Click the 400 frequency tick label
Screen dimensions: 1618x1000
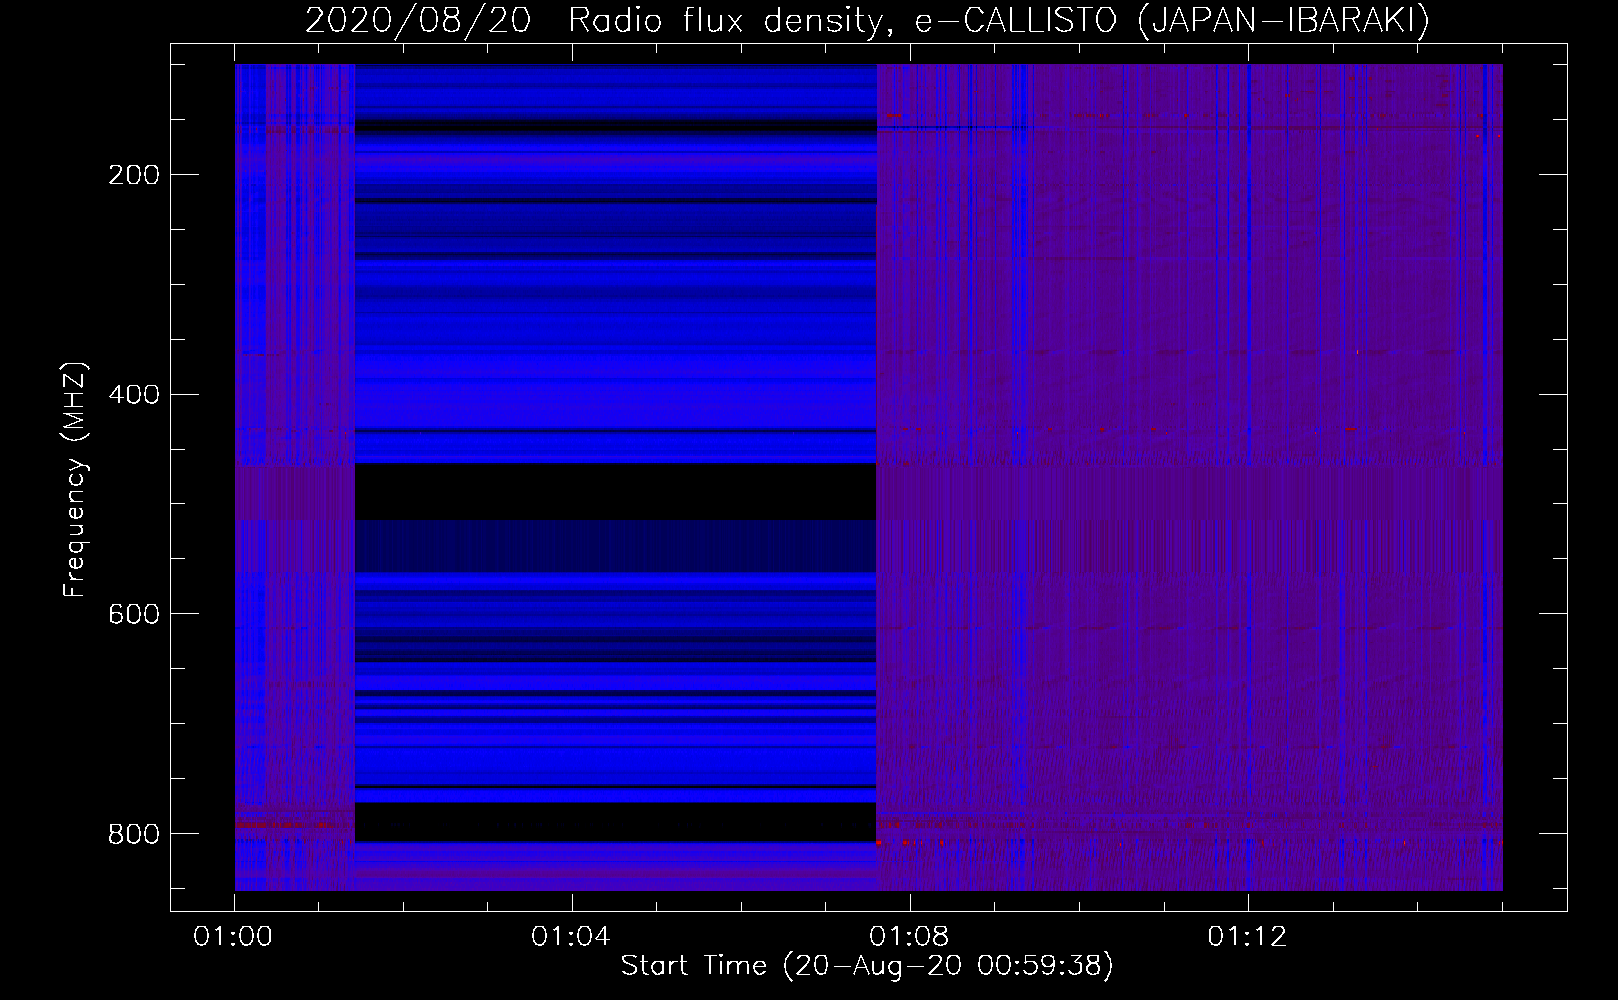point(132,394)
